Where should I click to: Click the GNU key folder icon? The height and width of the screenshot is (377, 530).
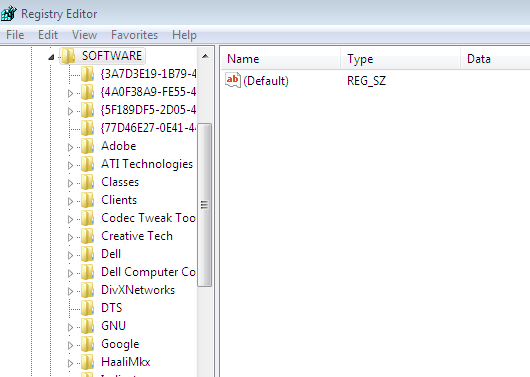point(88,326)
